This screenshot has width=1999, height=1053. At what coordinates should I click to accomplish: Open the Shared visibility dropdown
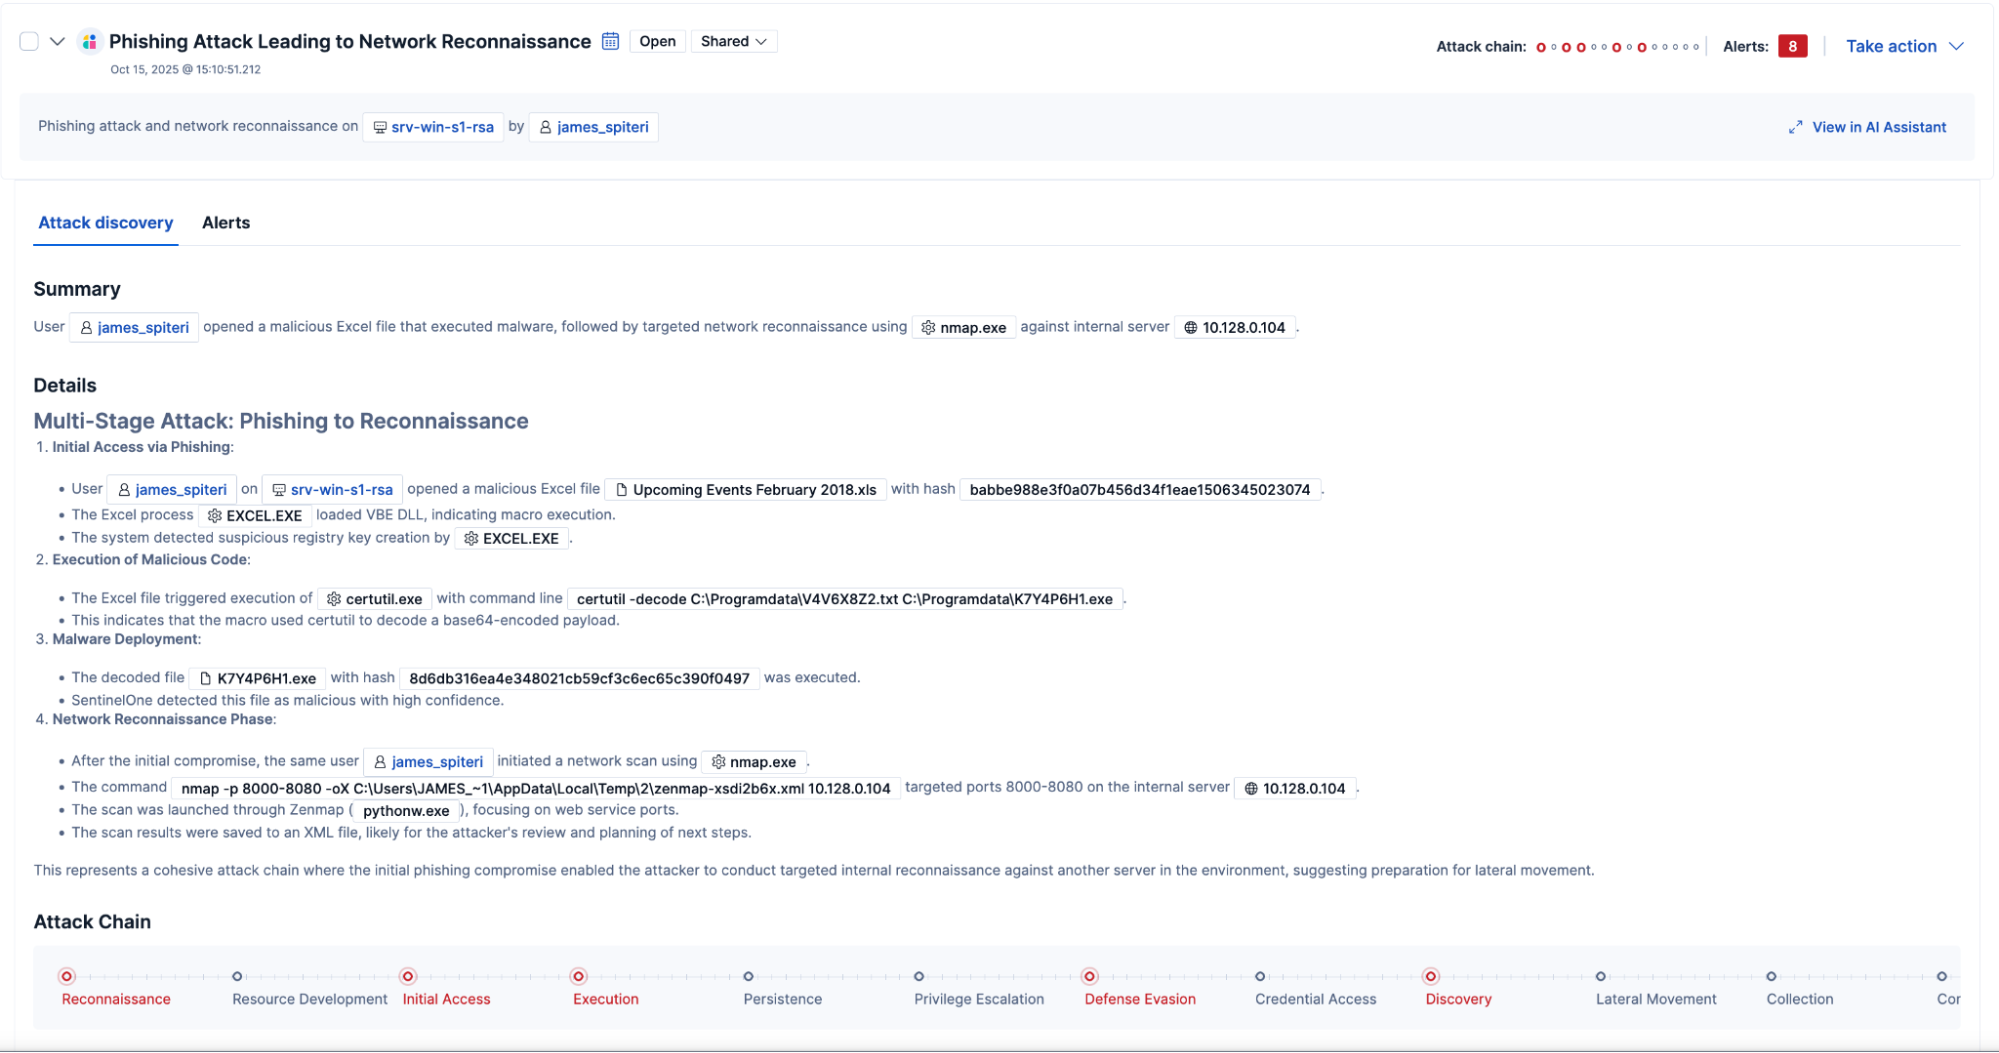point(733,41)
